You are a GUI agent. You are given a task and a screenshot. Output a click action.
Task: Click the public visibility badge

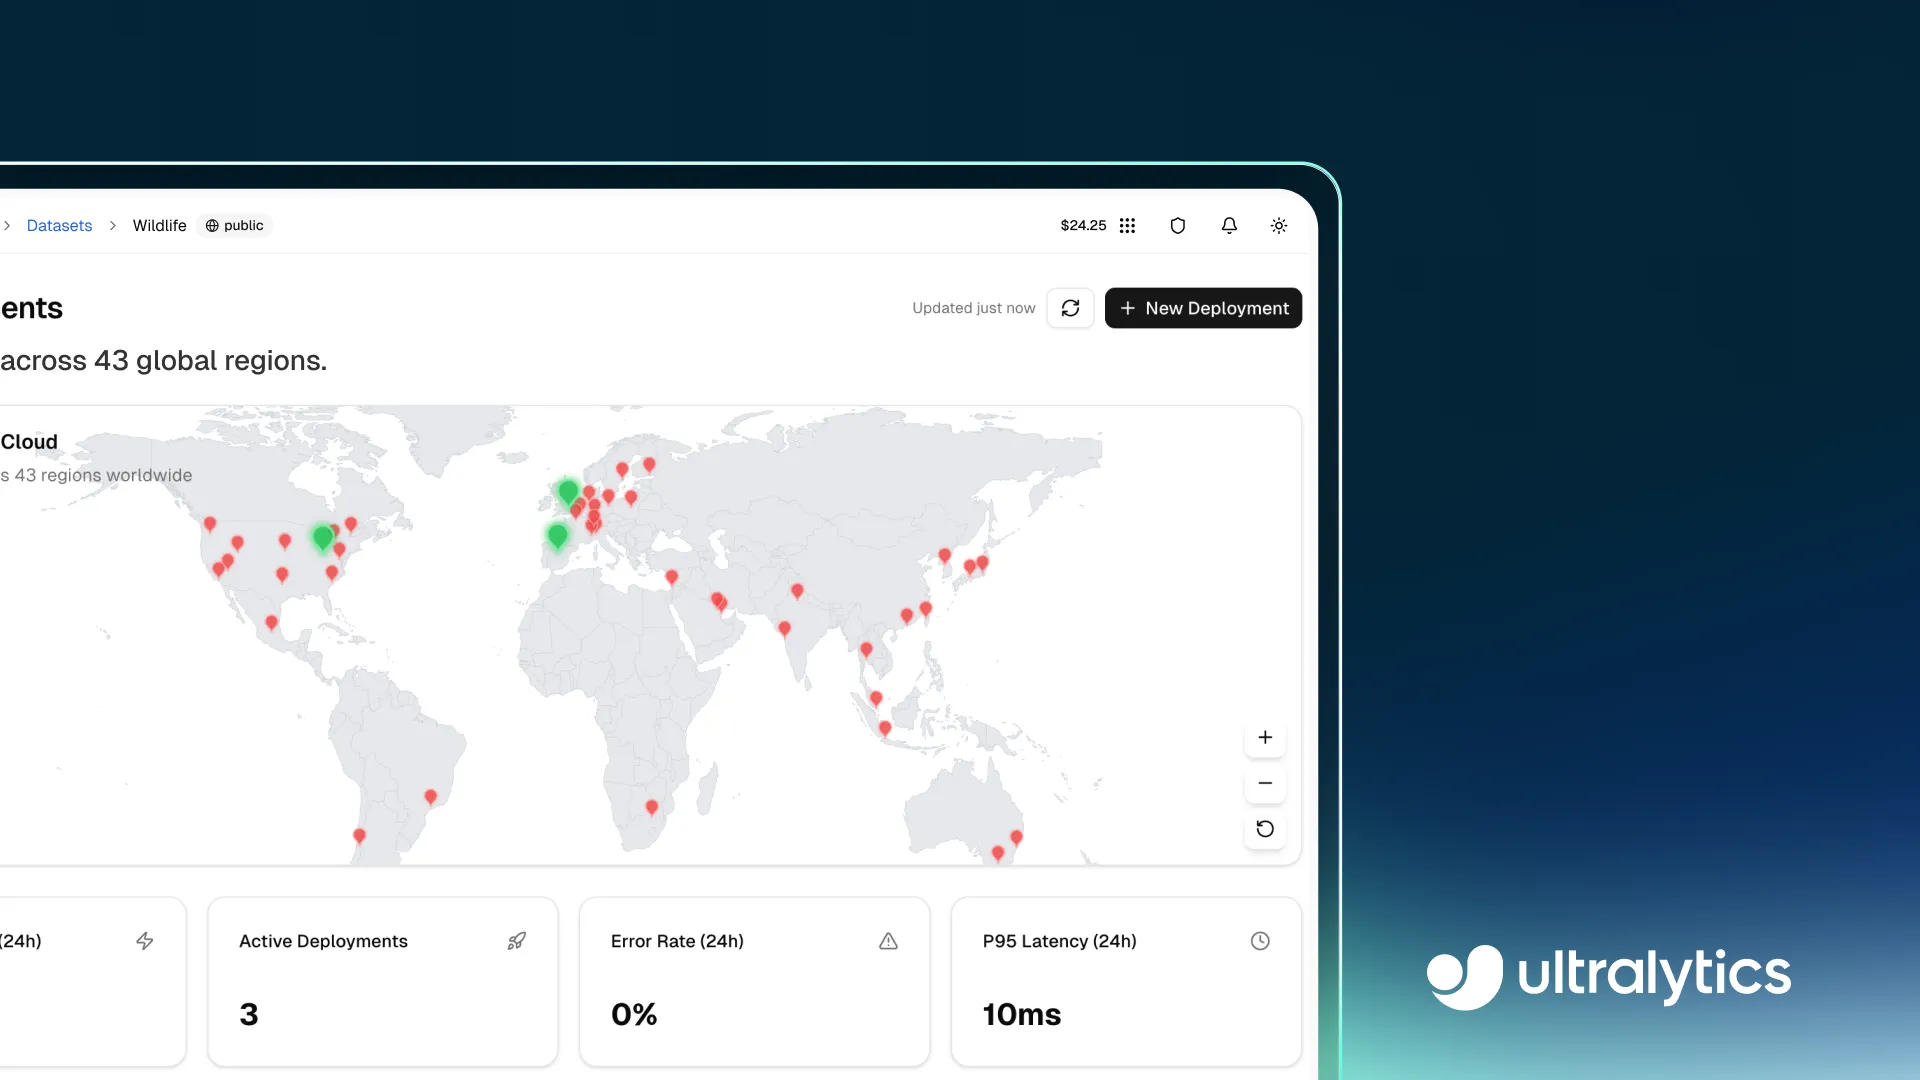tap(235, 226)
